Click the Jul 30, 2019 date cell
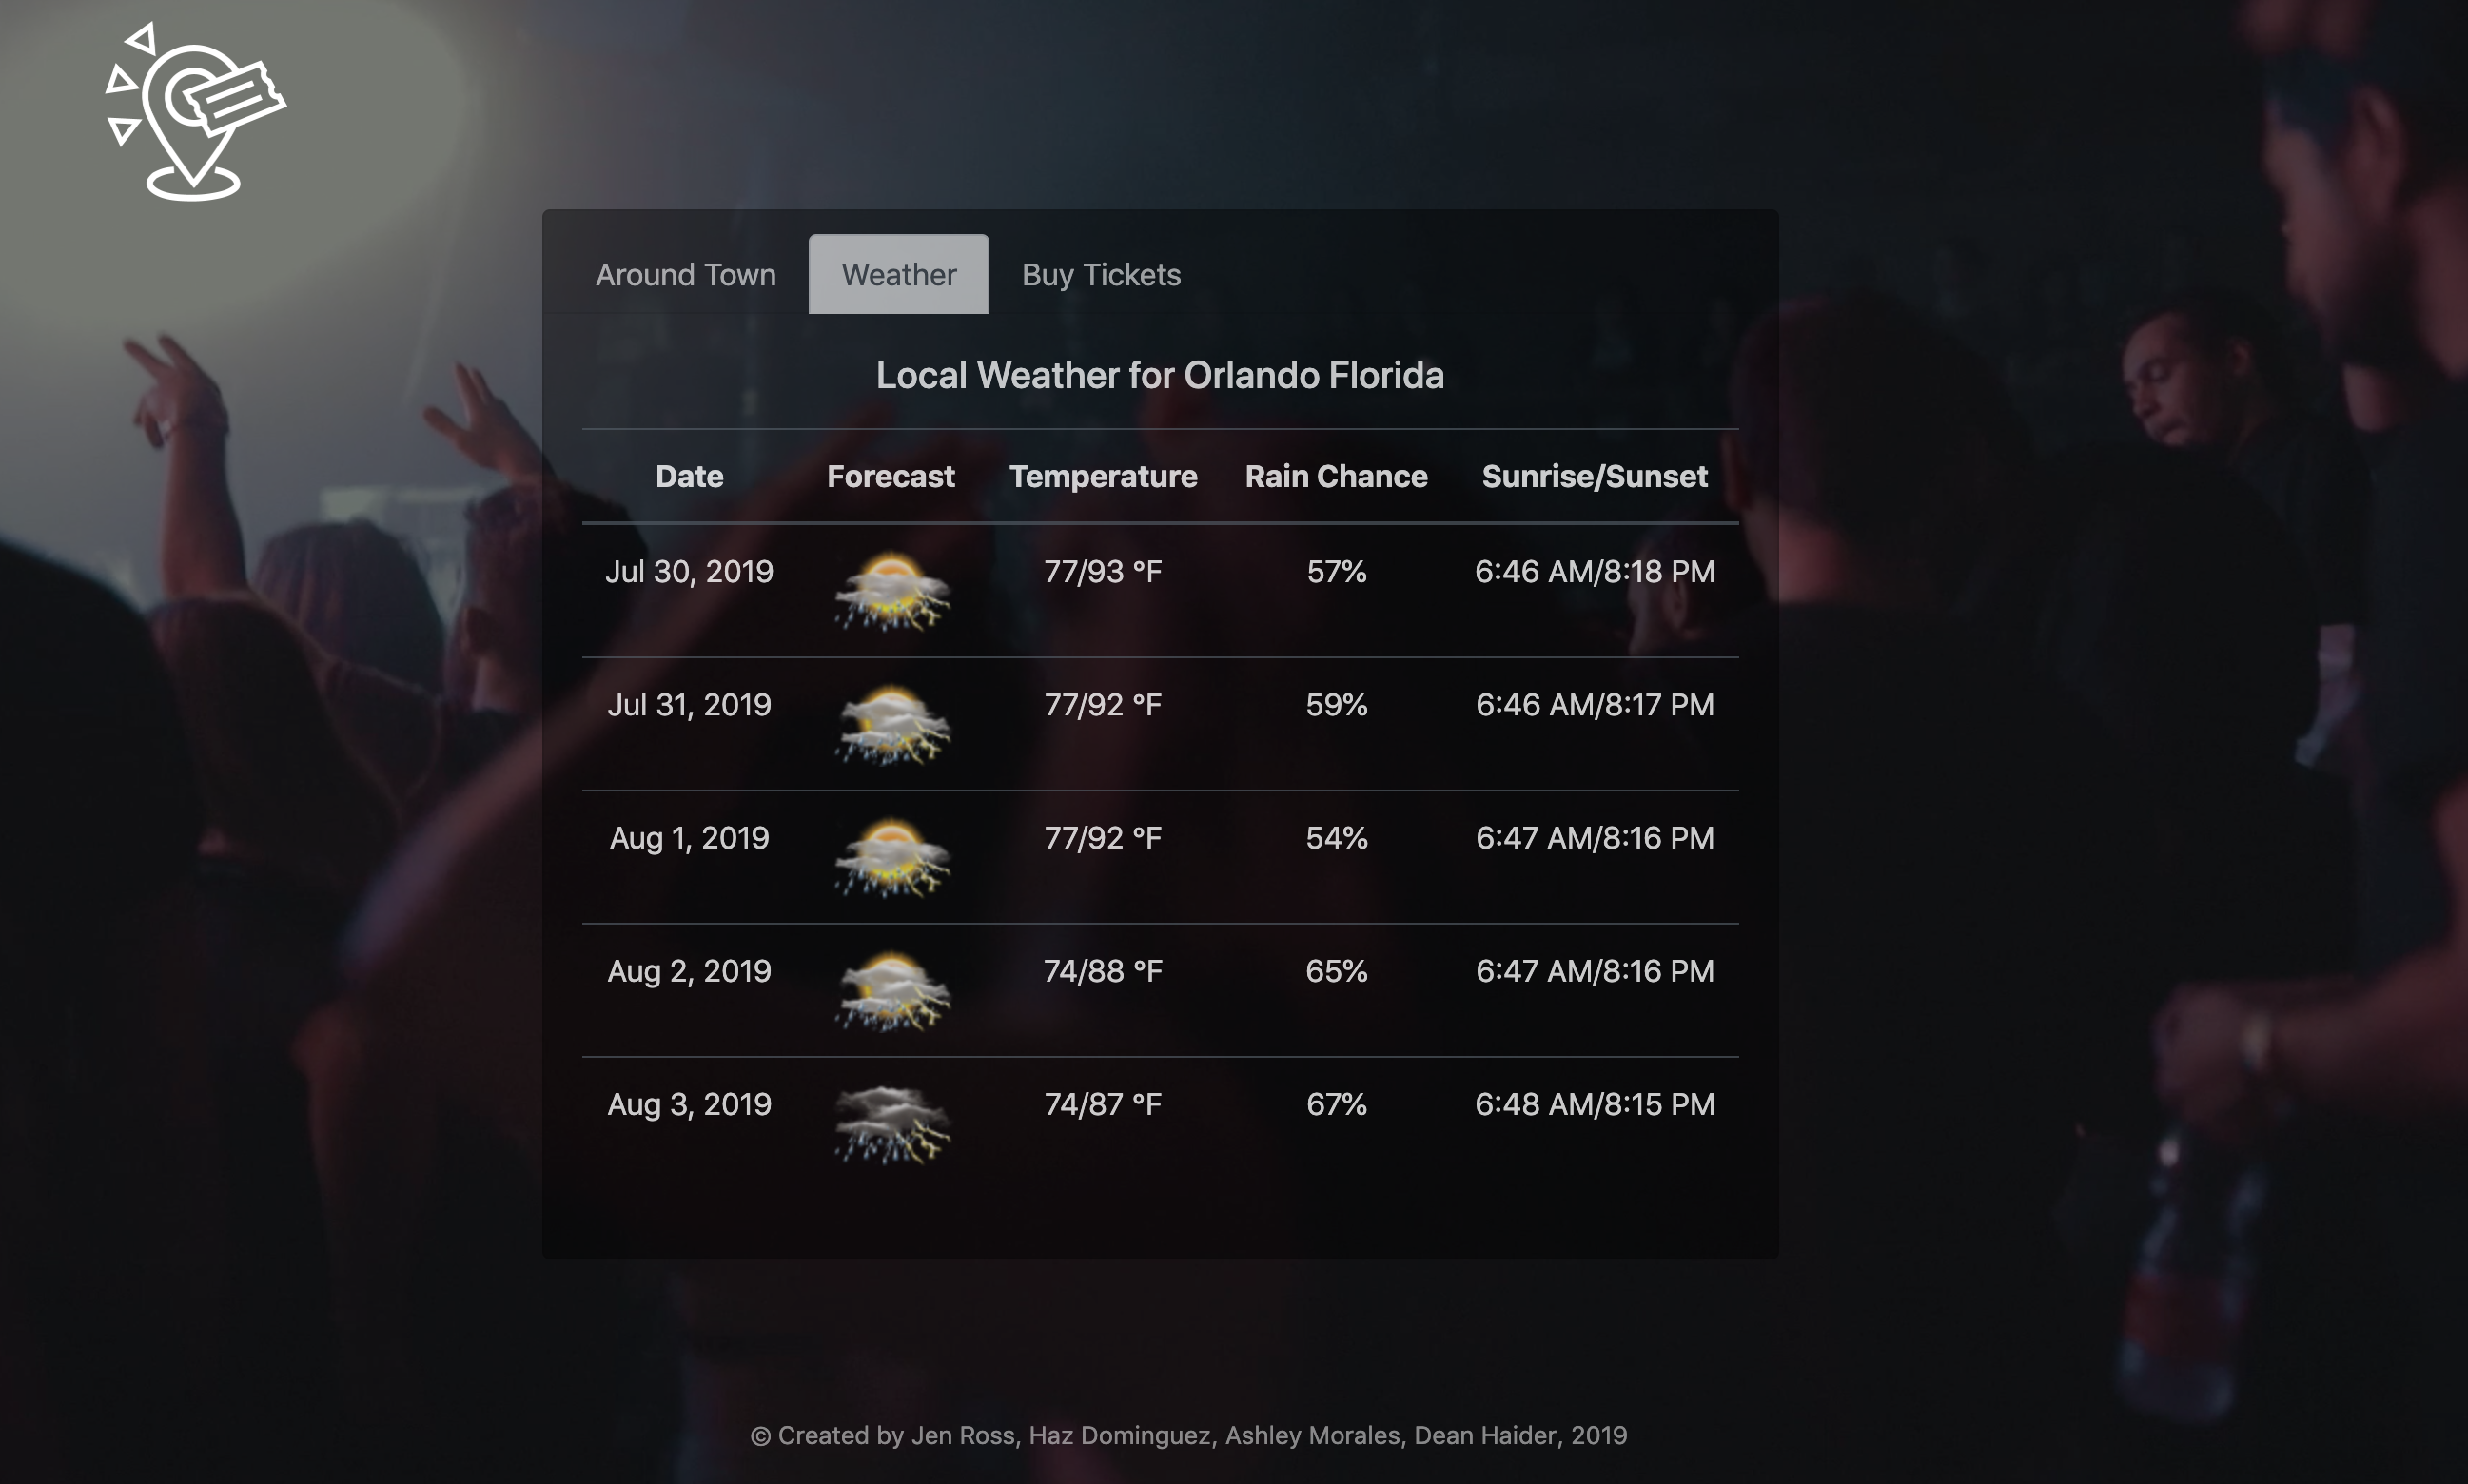 tap(689, 571)
